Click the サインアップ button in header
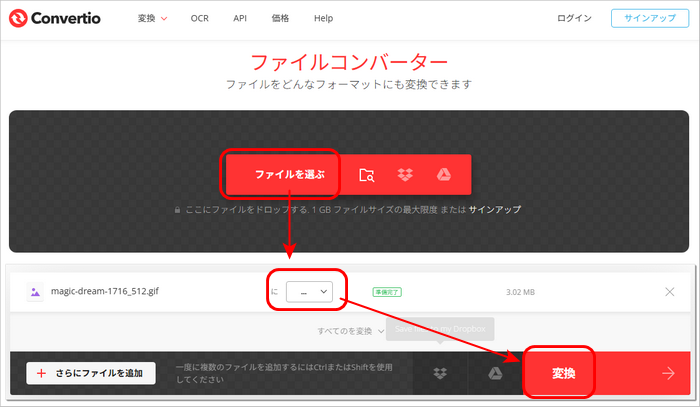Screen dimensions: 700x407 tap(650, 18)
